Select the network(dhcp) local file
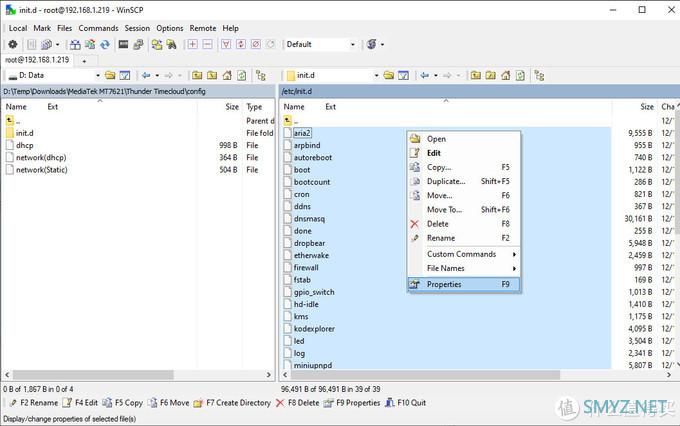 41,158
